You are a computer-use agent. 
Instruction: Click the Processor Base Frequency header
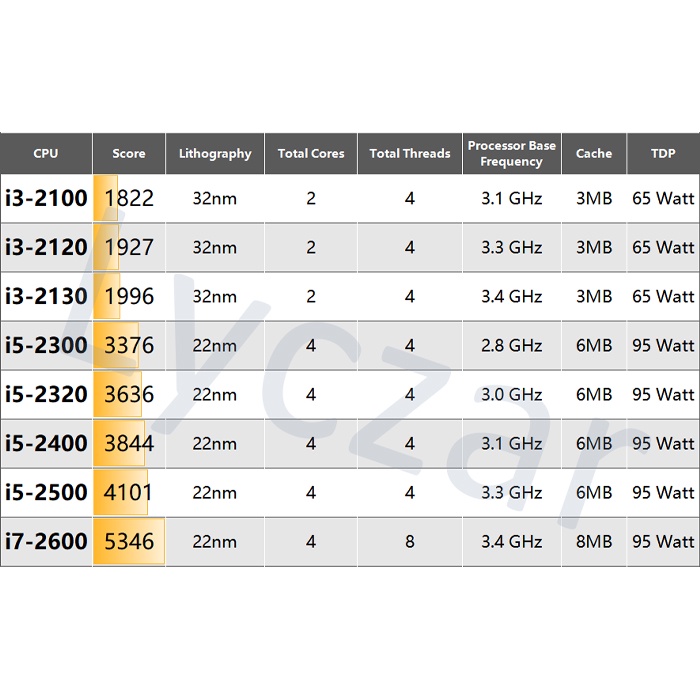pos(511,154)
